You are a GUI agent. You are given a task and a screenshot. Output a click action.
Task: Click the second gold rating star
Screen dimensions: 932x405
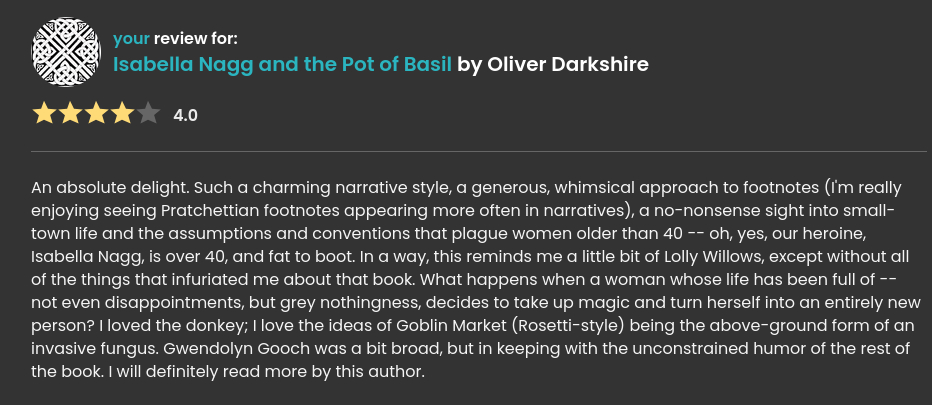pos(70,113)
